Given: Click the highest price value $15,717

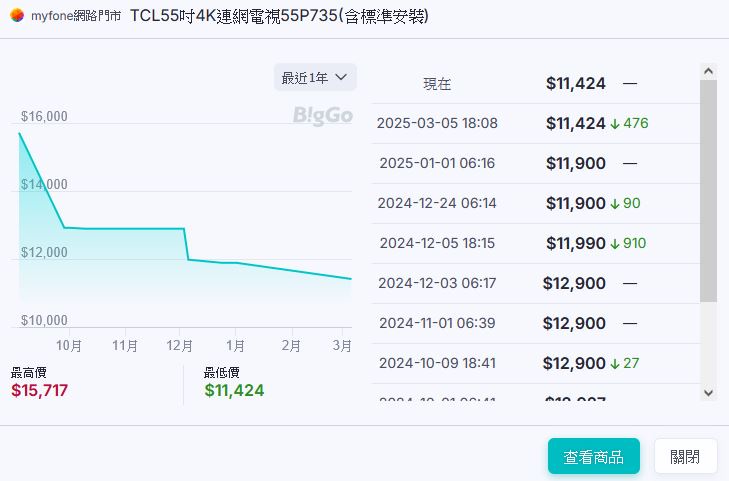Looking at the screenshot, I should (x=40, y=390).
